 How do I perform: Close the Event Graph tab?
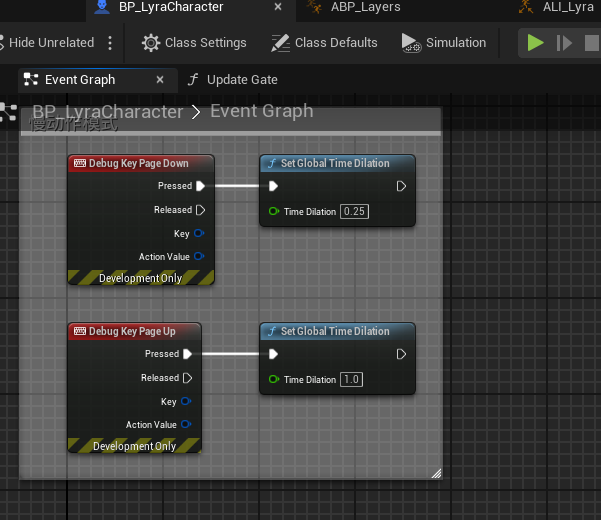[160, 80]
